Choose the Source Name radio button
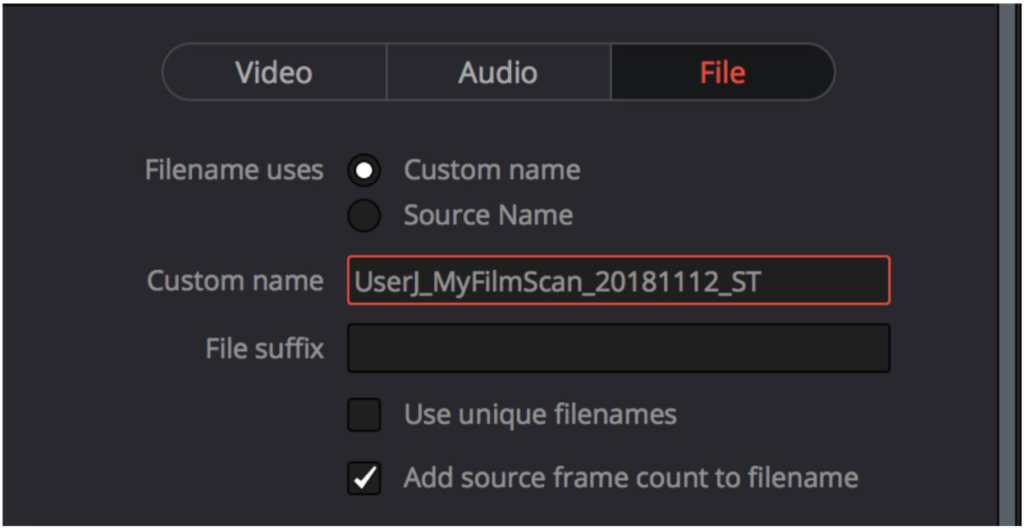The image size is (1024, 530). pos(364,215)
